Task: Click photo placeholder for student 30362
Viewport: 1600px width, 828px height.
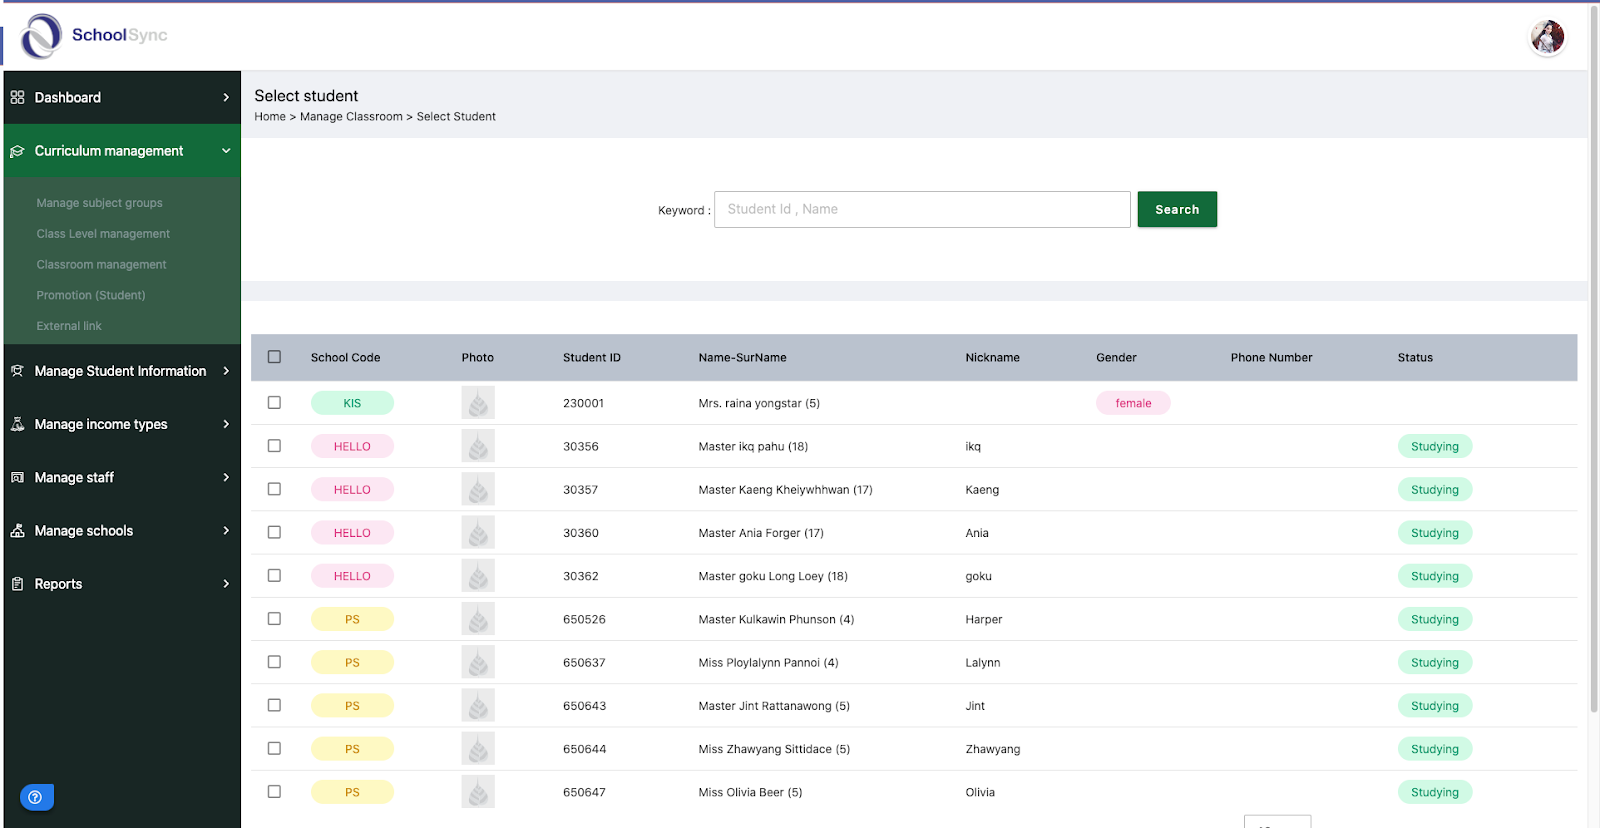Action: coord(478,576)
